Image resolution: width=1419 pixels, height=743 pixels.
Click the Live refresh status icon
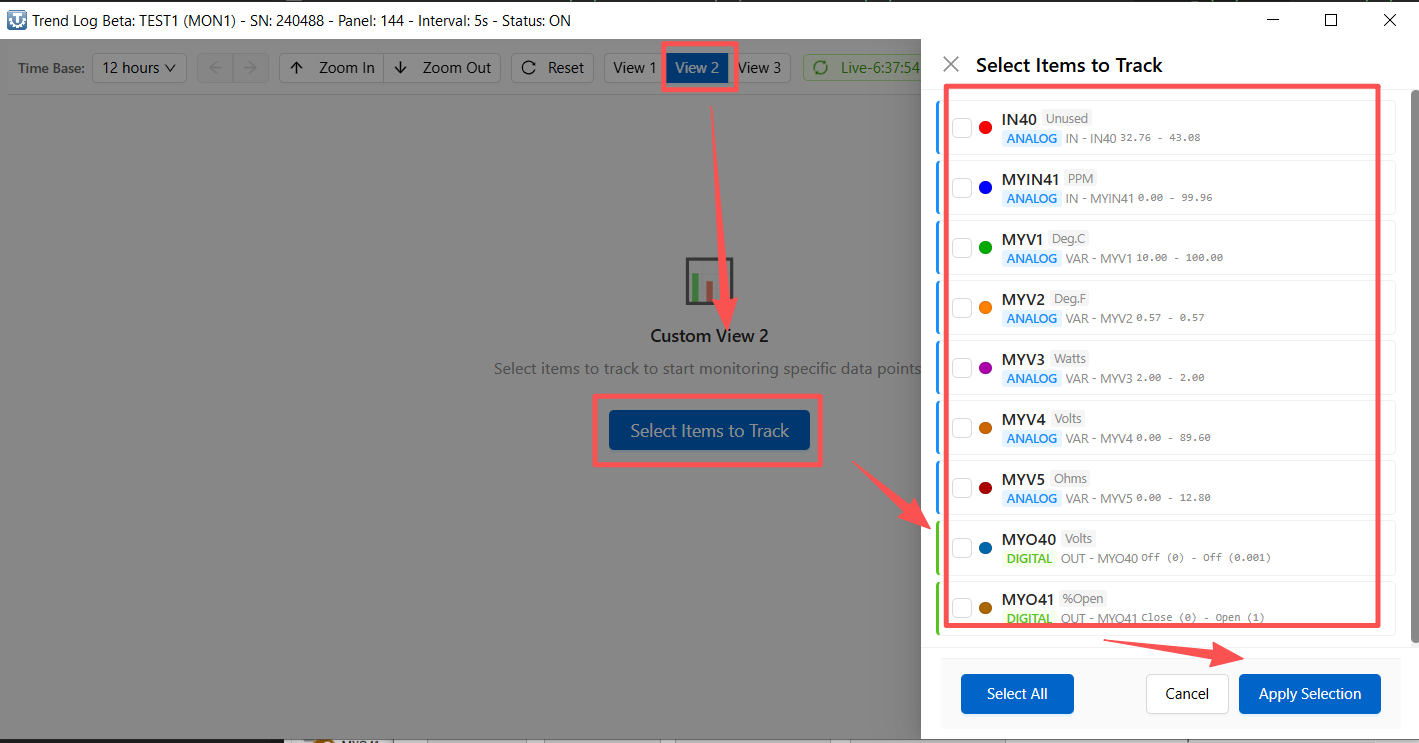821,68
